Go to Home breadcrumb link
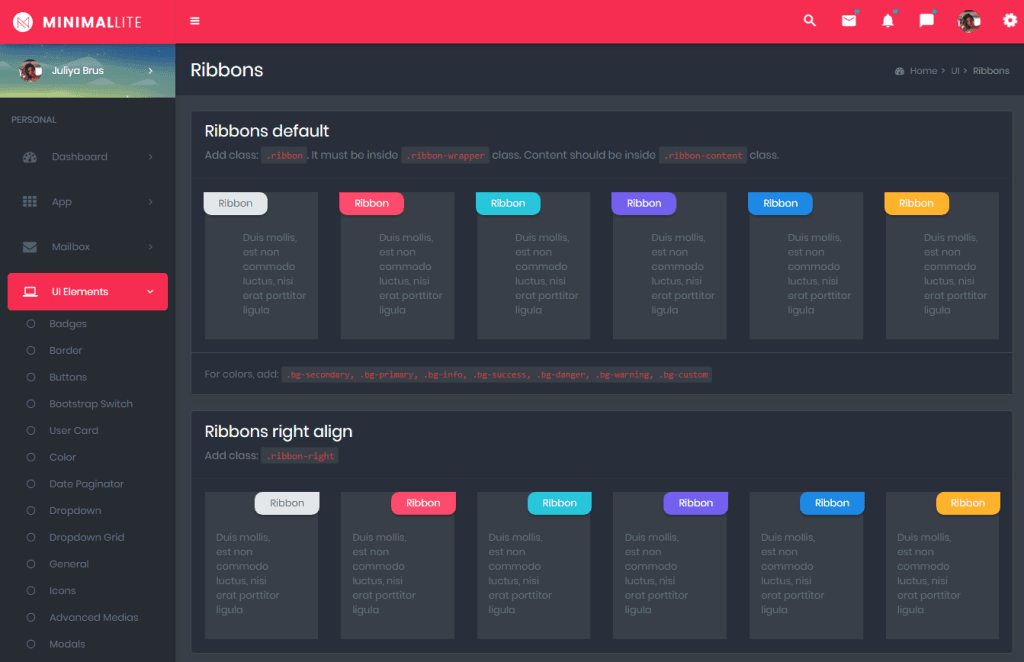This screenshot has height=662, width=1024. [923, 71]
